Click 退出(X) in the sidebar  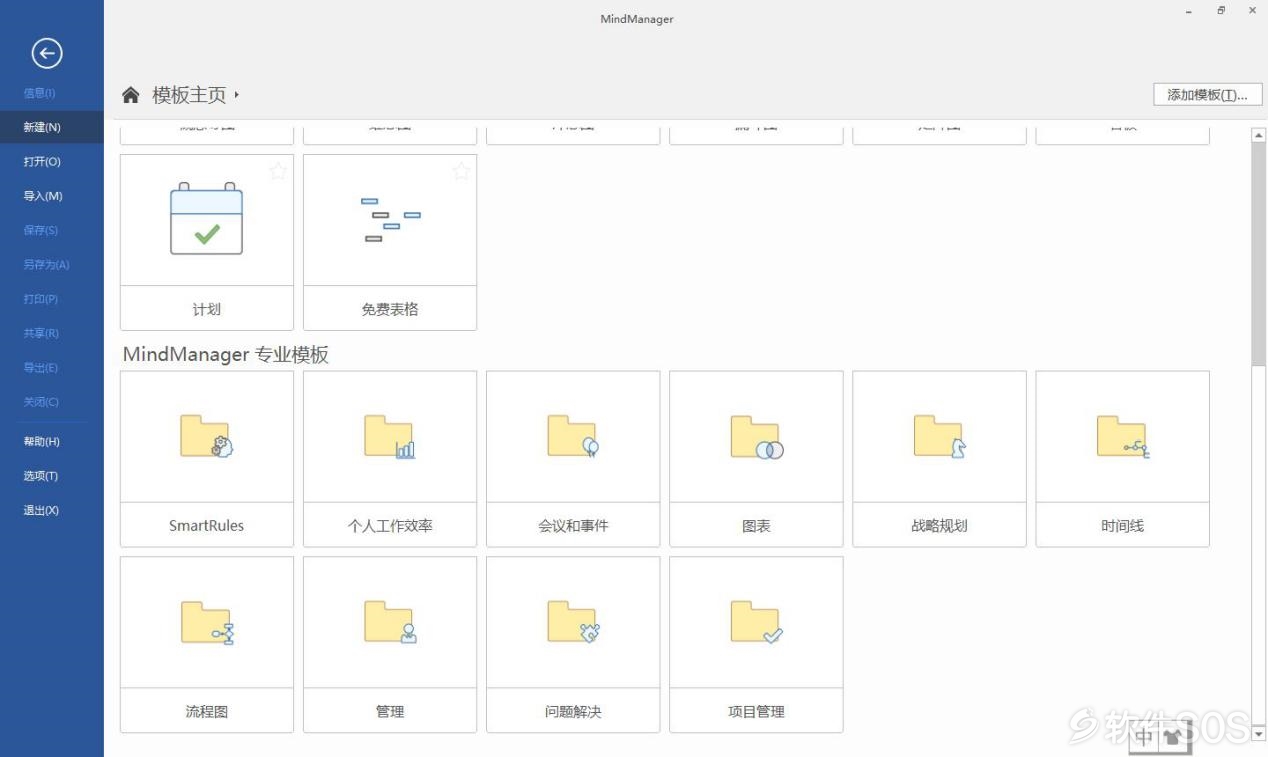[x=52, y=510]
